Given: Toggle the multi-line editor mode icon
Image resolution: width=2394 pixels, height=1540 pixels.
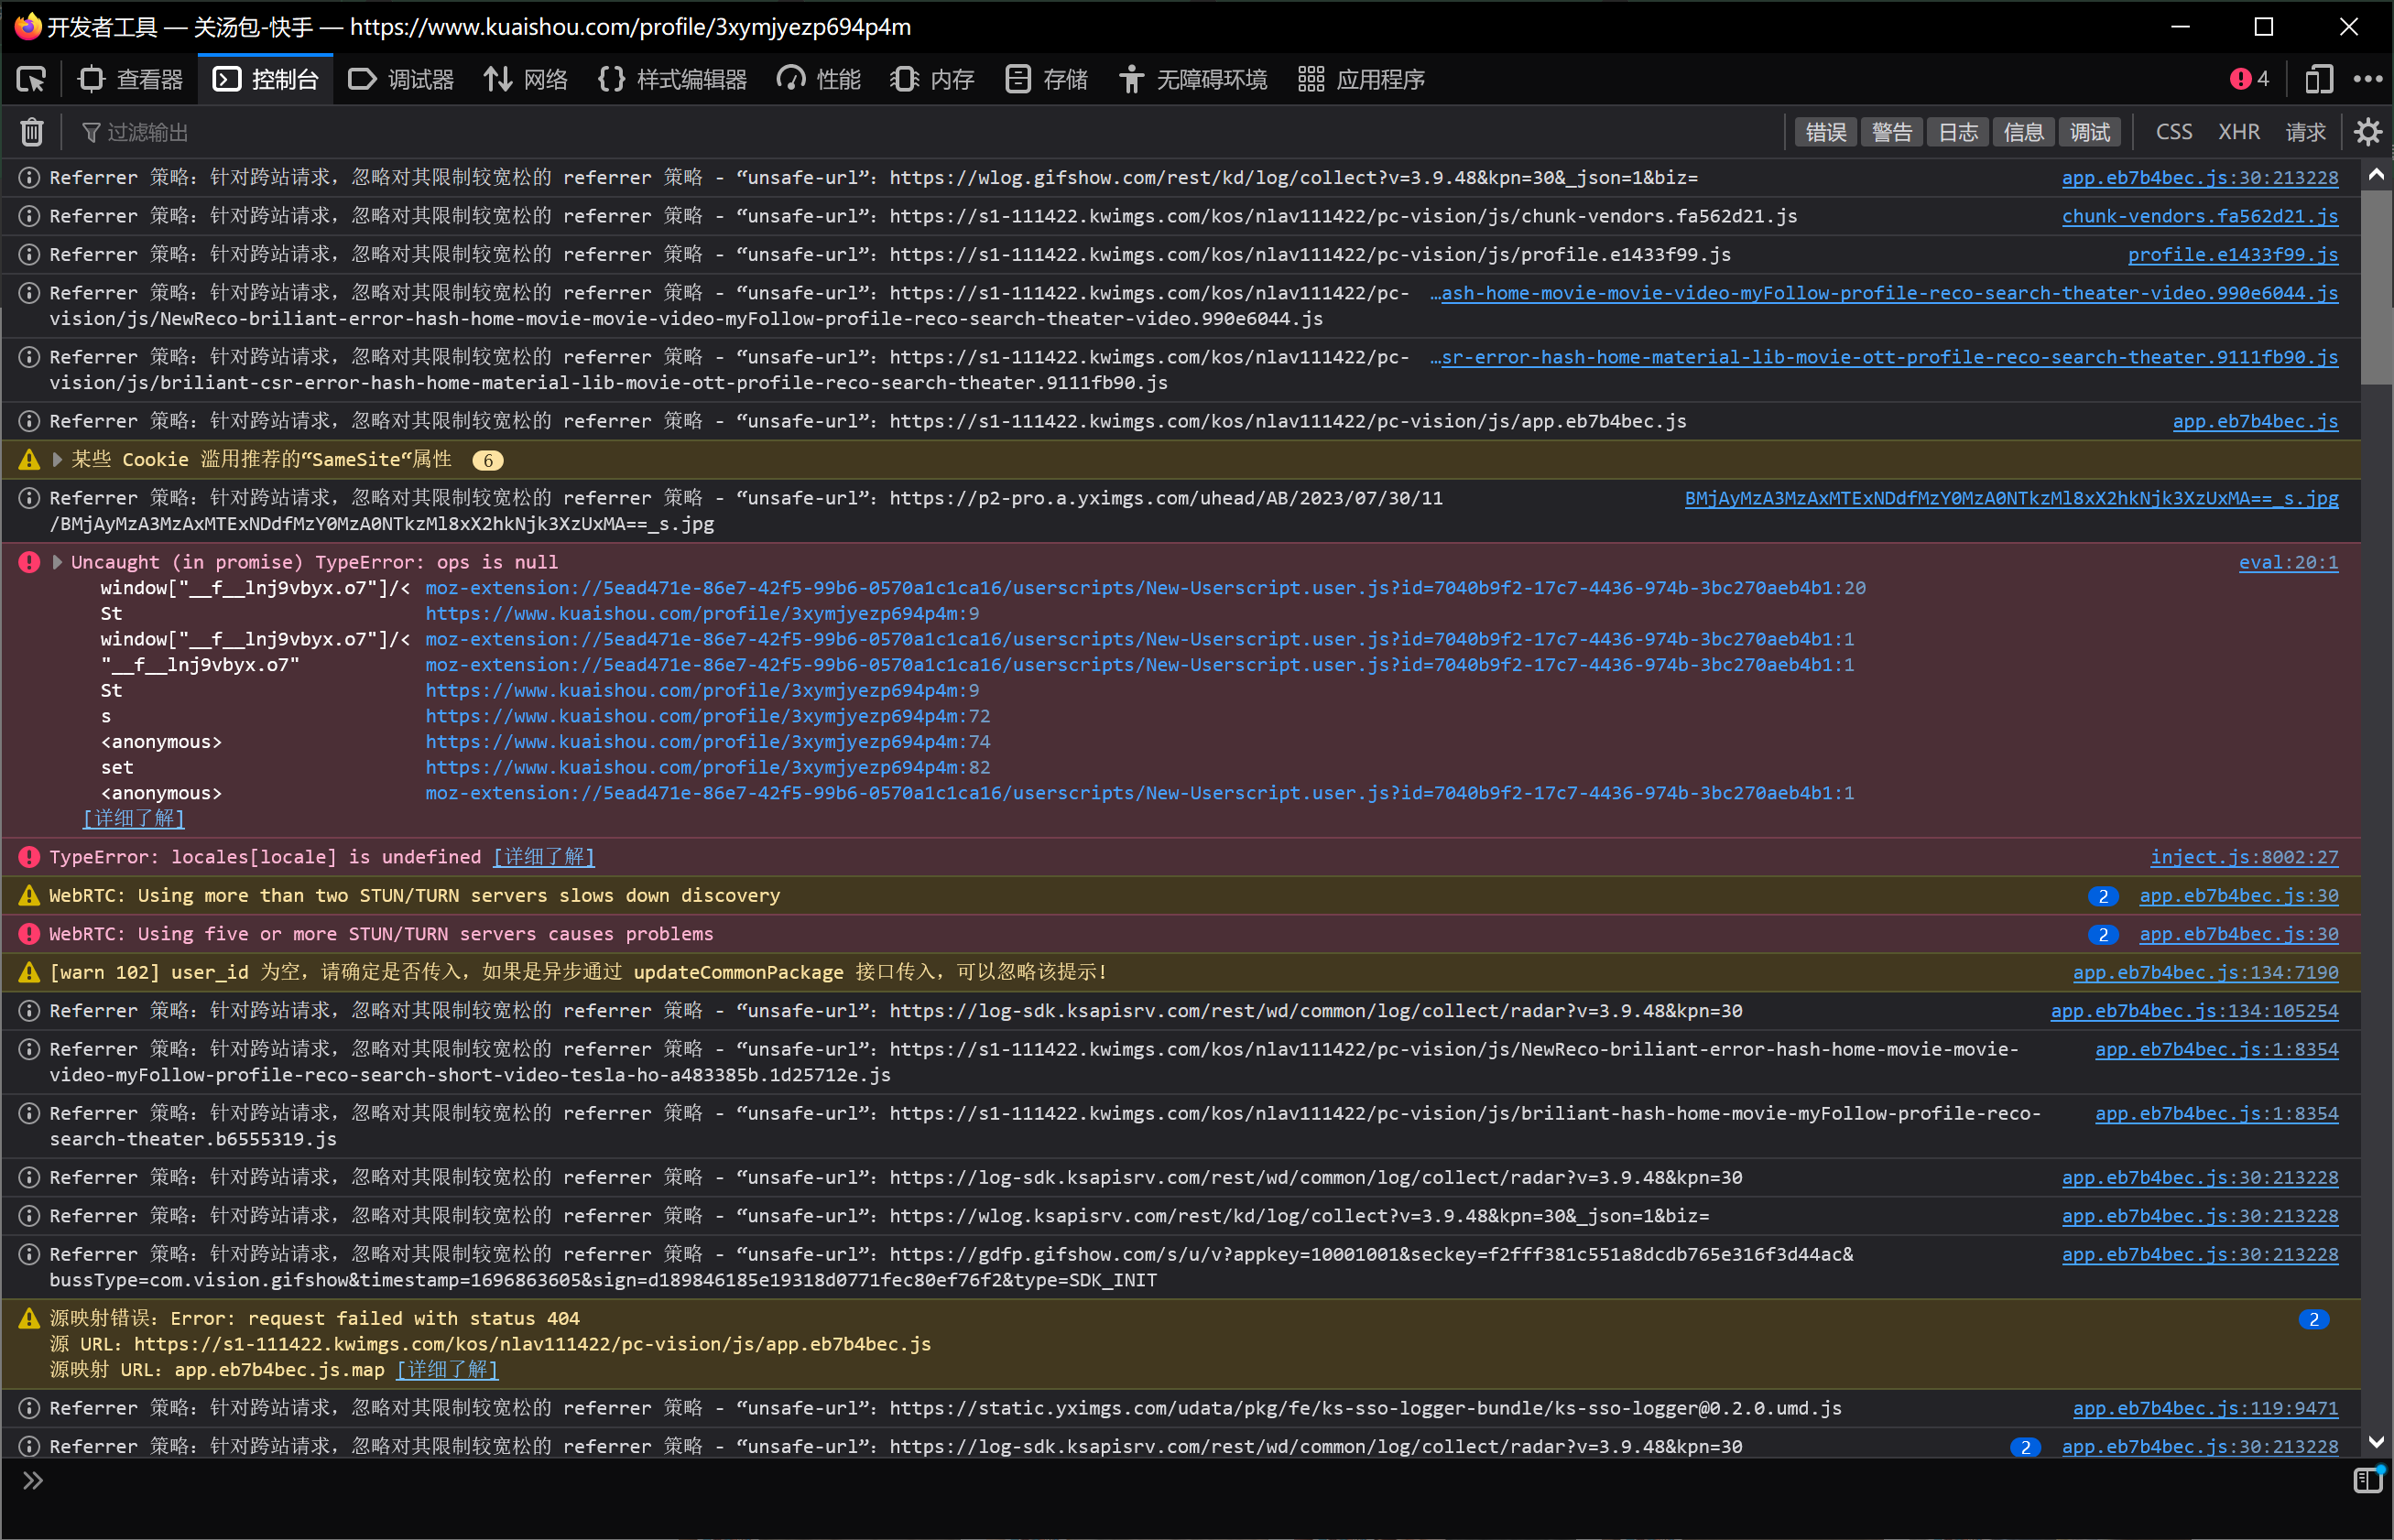Looking at the screenshot, I should point(2367,1480).
